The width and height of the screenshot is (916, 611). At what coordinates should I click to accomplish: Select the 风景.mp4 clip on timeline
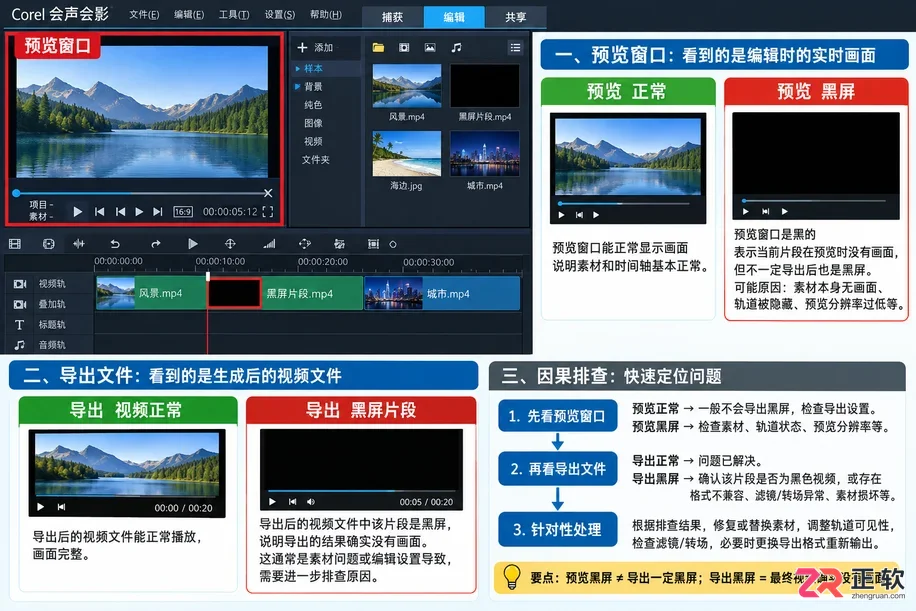[x=151, y=293]
